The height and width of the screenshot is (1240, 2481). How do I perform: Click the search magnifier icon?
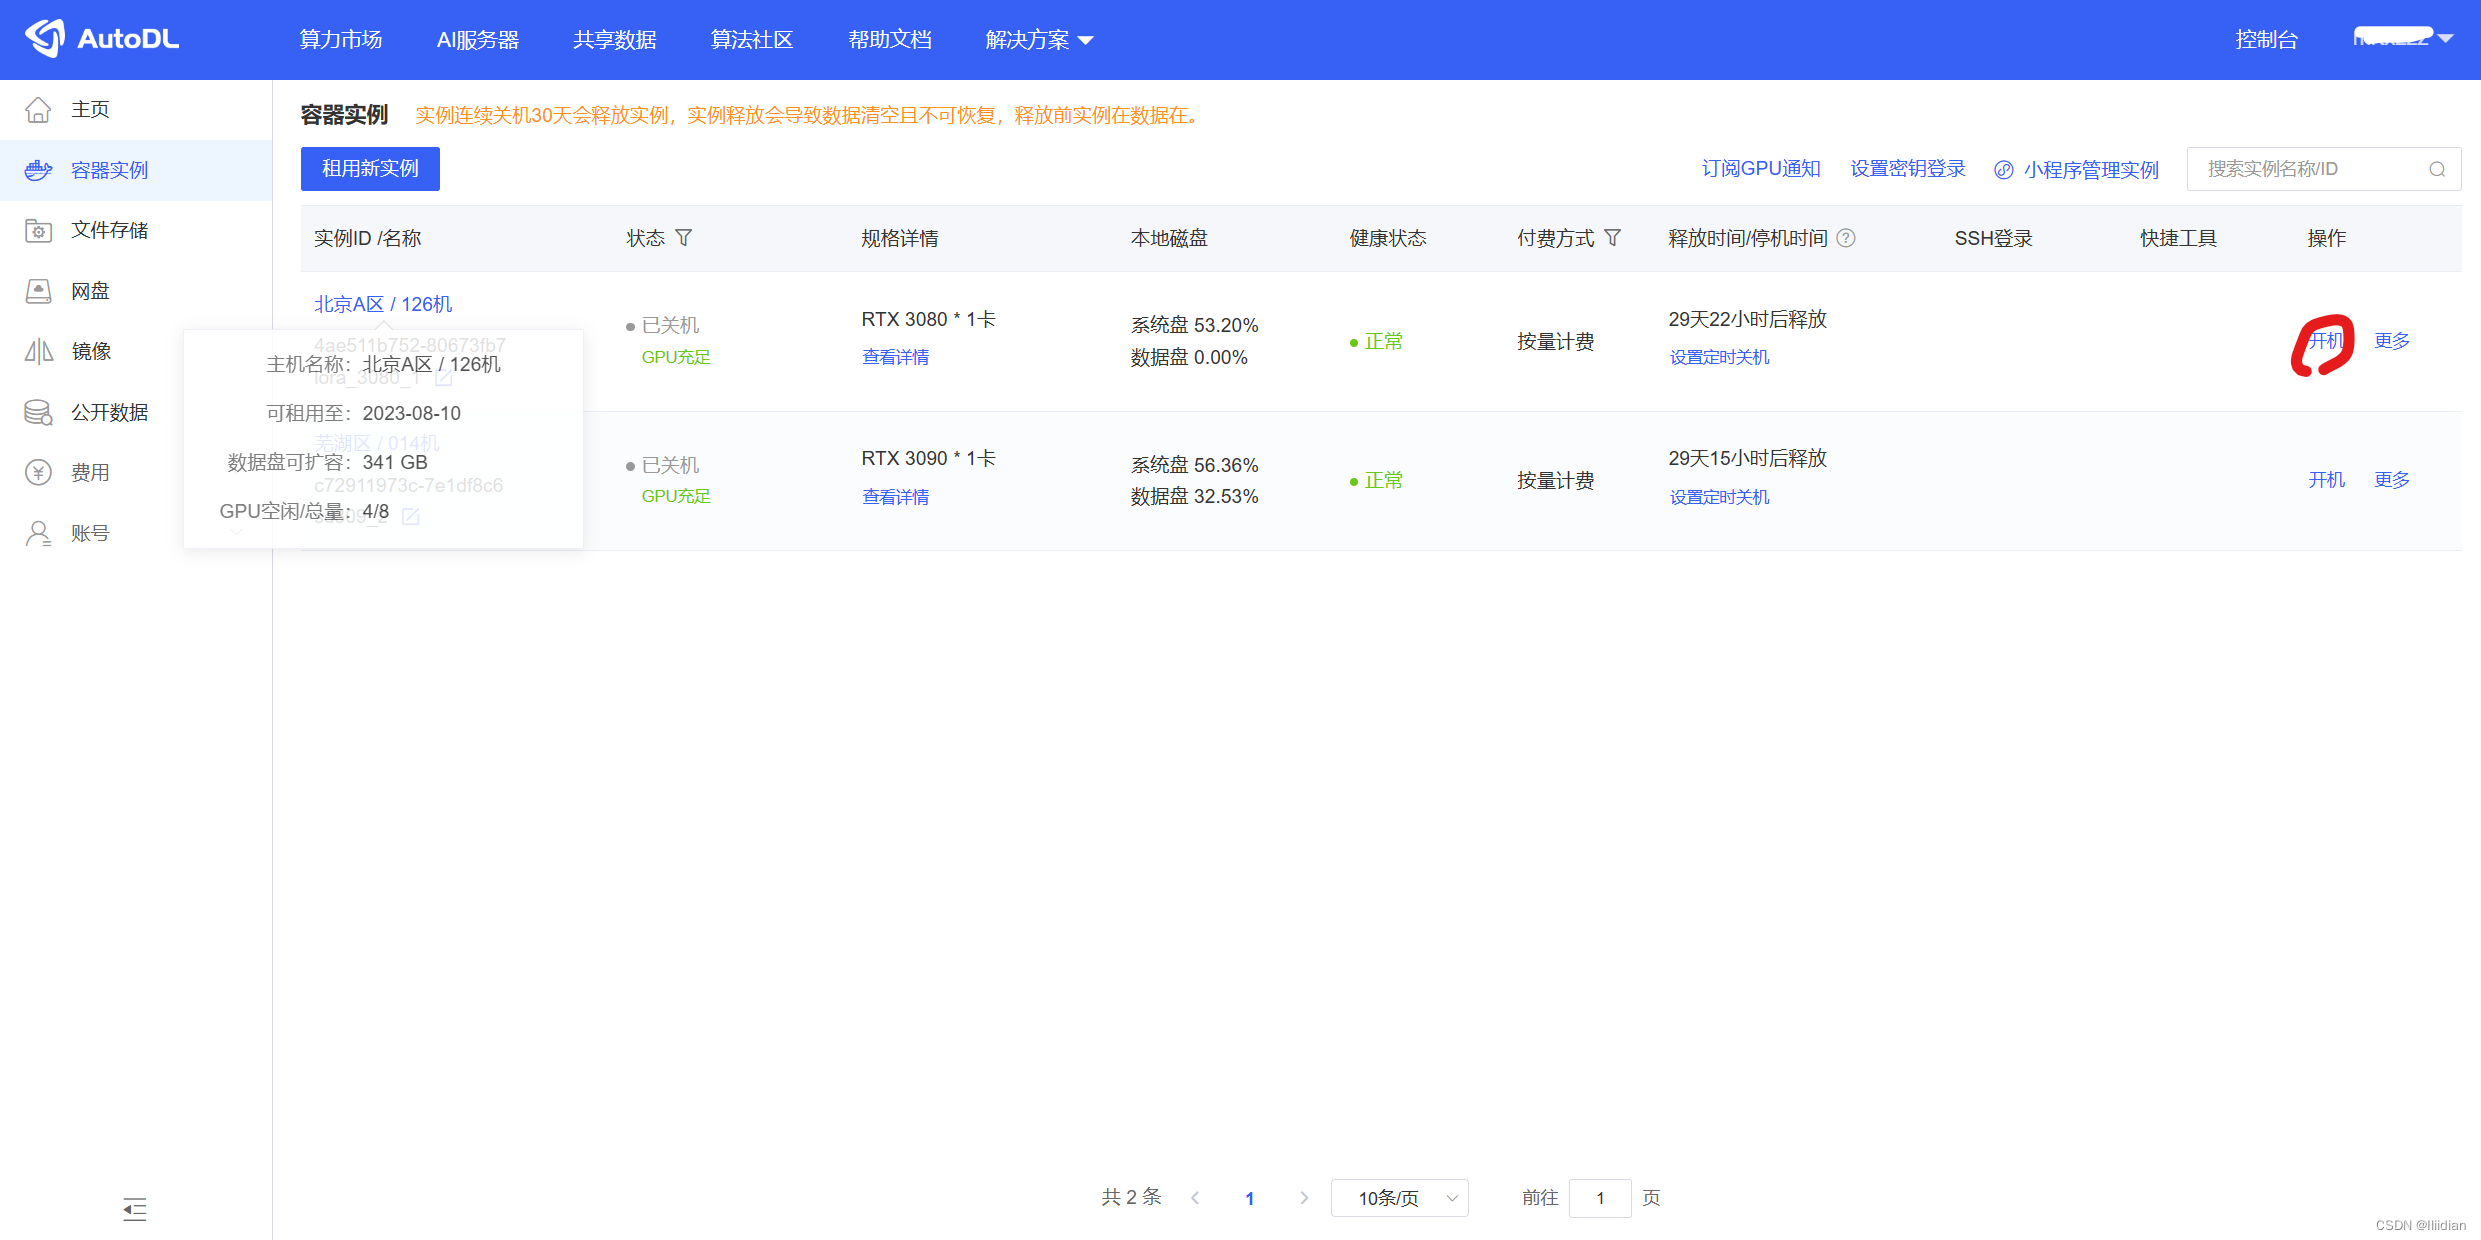pos(2437,169)
